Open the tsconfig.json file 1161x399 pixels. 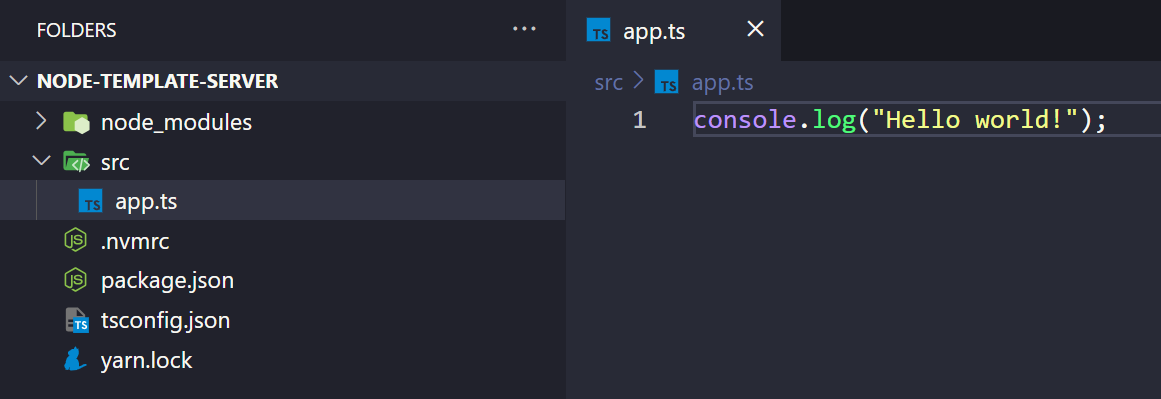[x=282, y=321]
